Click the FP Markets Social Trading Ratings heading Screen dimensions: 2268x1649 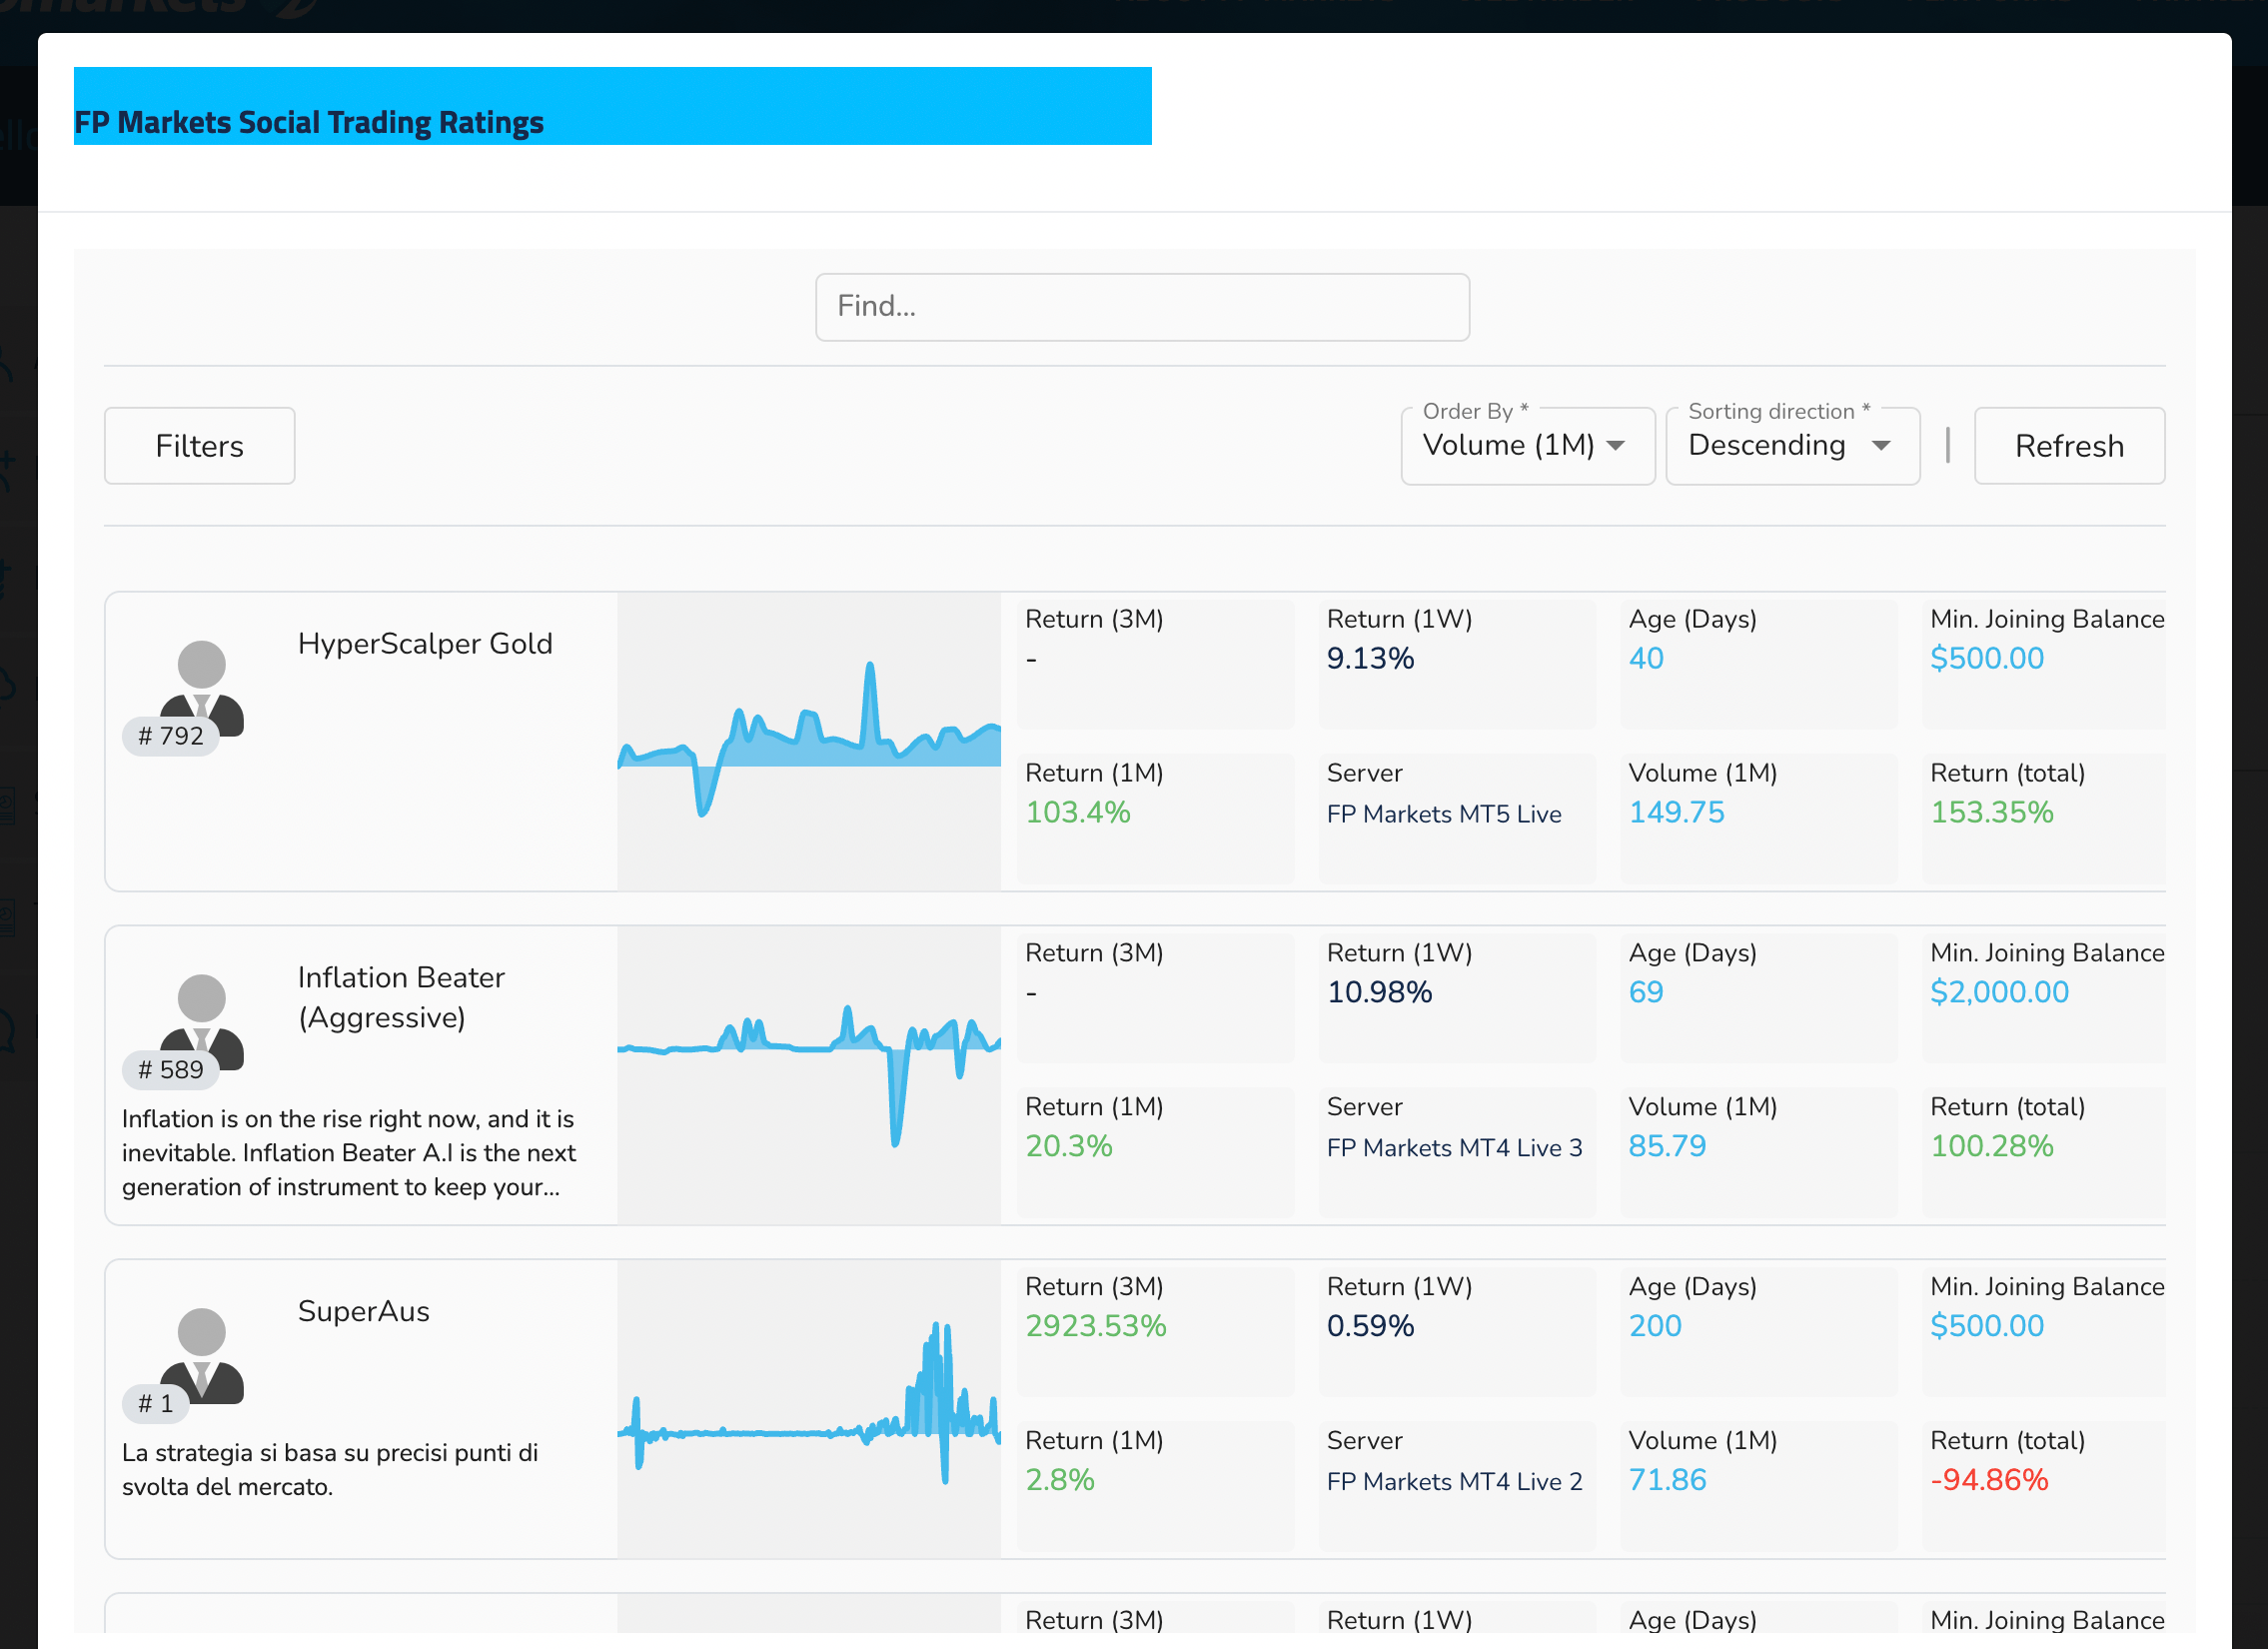tap(309, 122)
